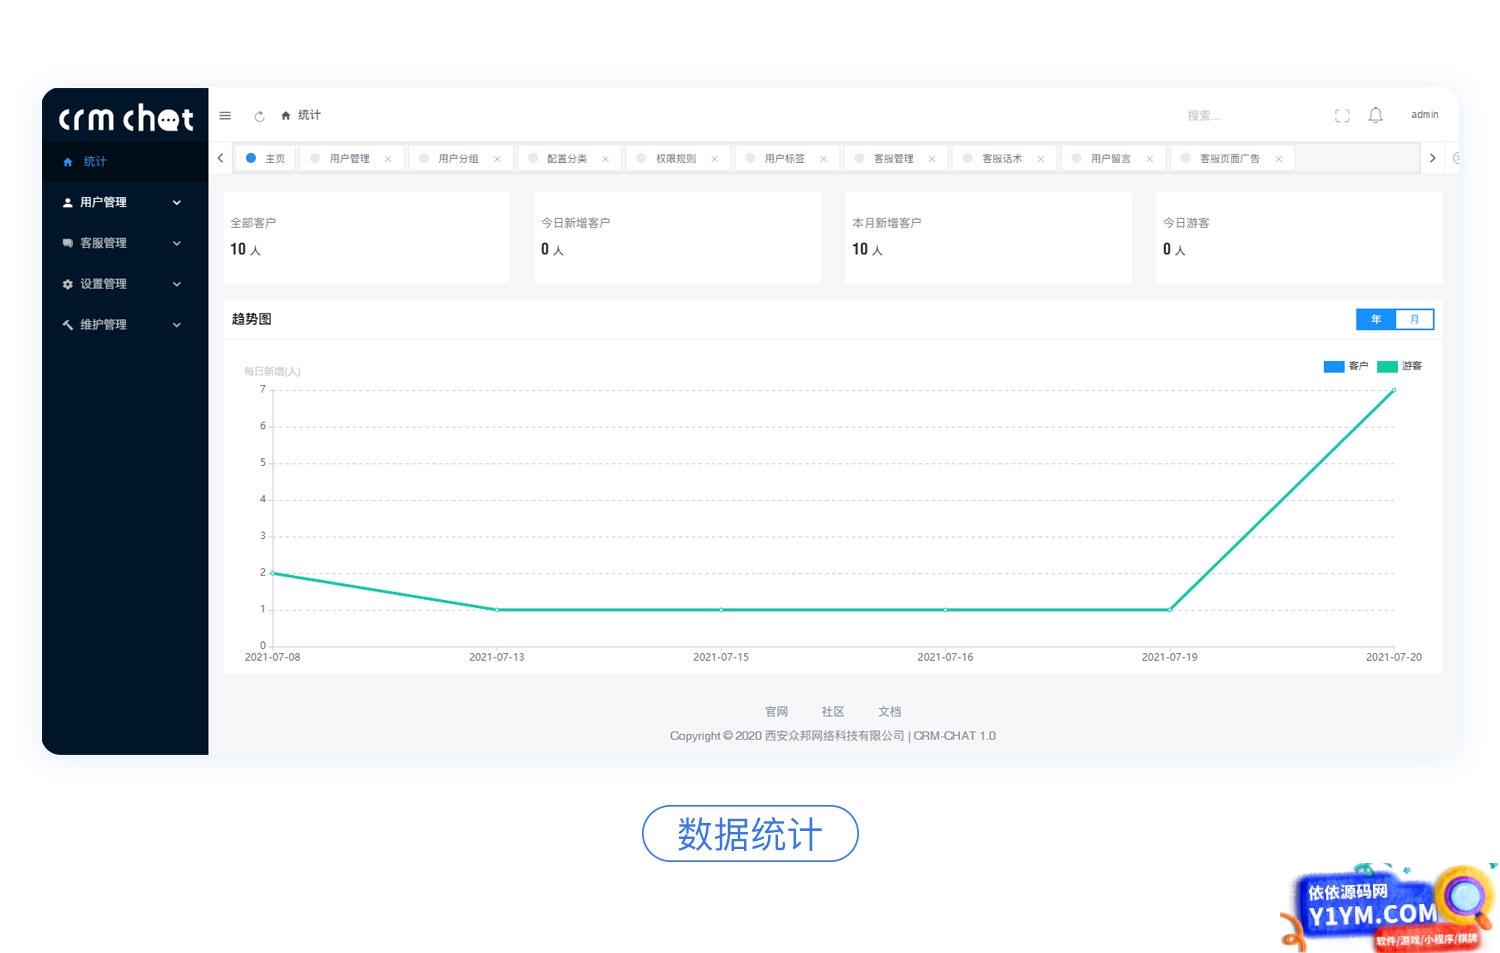Close the 客服管理 tab
Screen dimensions: 1500x953
pyautogui.click(x=932, y=159)
